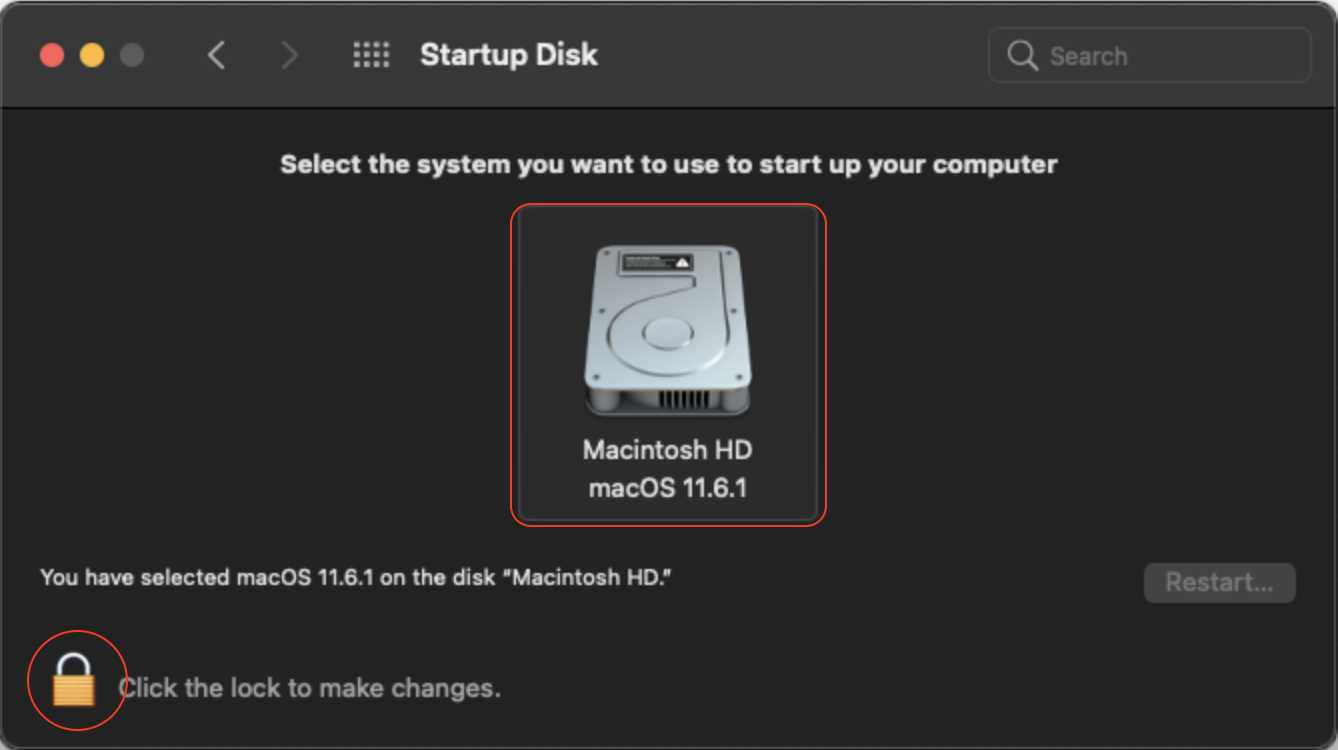Click the "macOS 11.6.1" version label under disk
This screenshot has width=1338, height=750.
click(667, 489)
